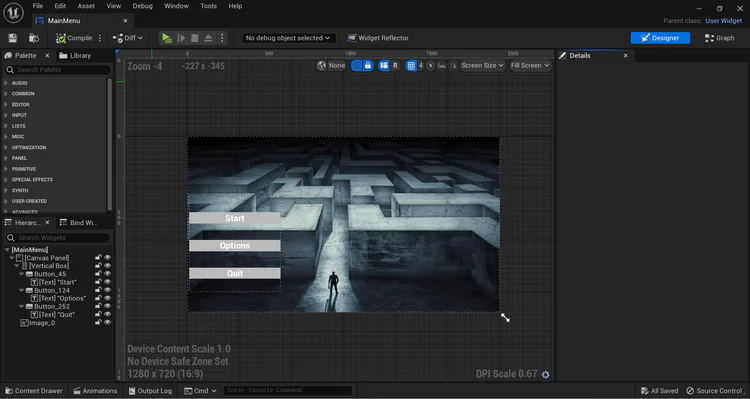This screenshot has width=750, height=399.
Task: Click the Compile button
Action: [x=74, y=38]
